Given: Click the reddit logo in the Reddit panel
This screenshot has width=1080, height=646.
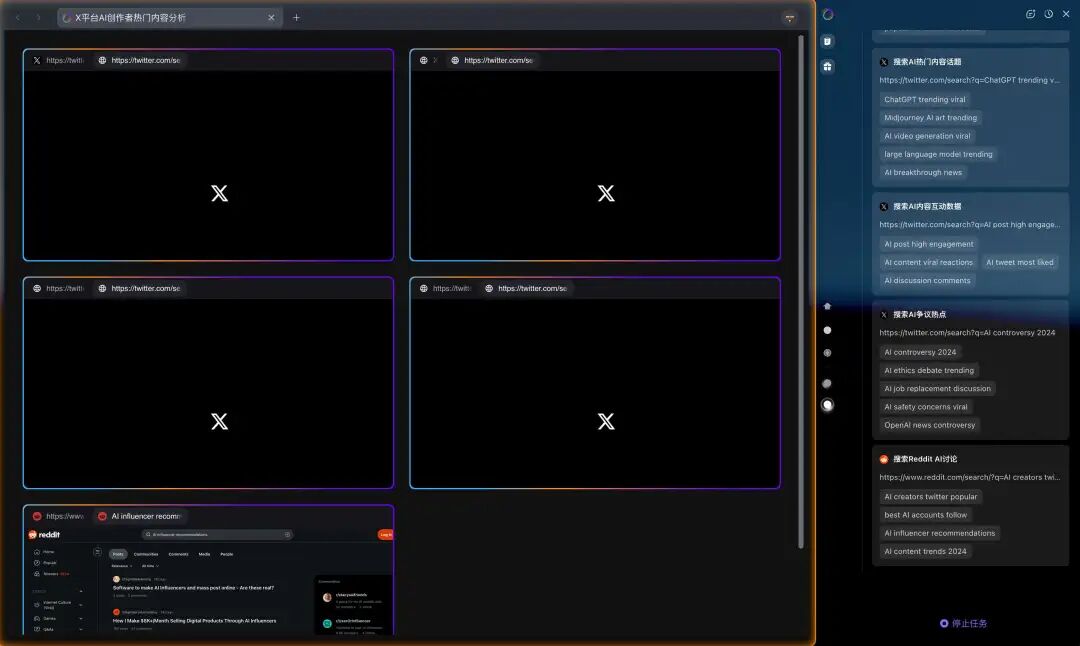Looking at the screenshot, I should 44,535.
